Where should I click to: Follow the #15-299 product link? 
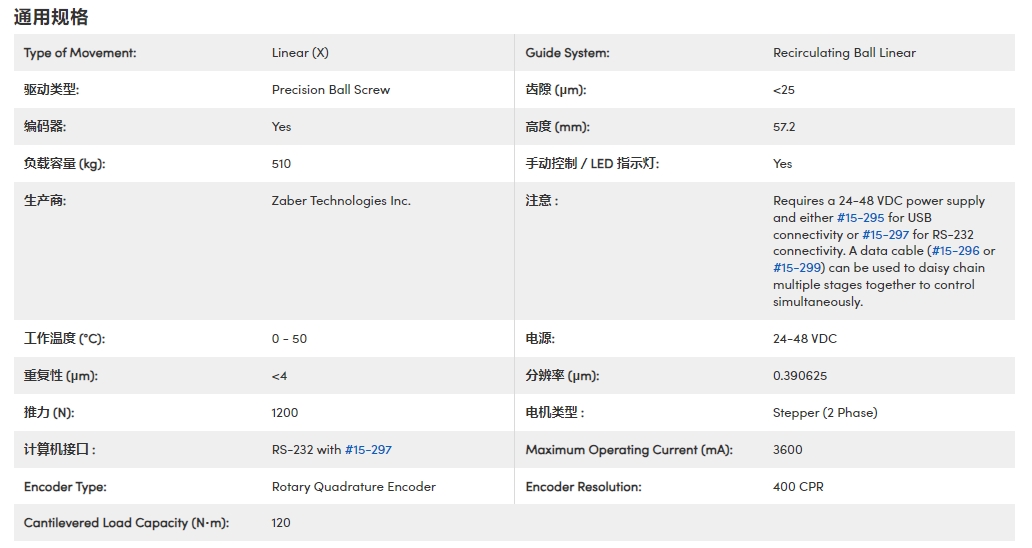796,268
